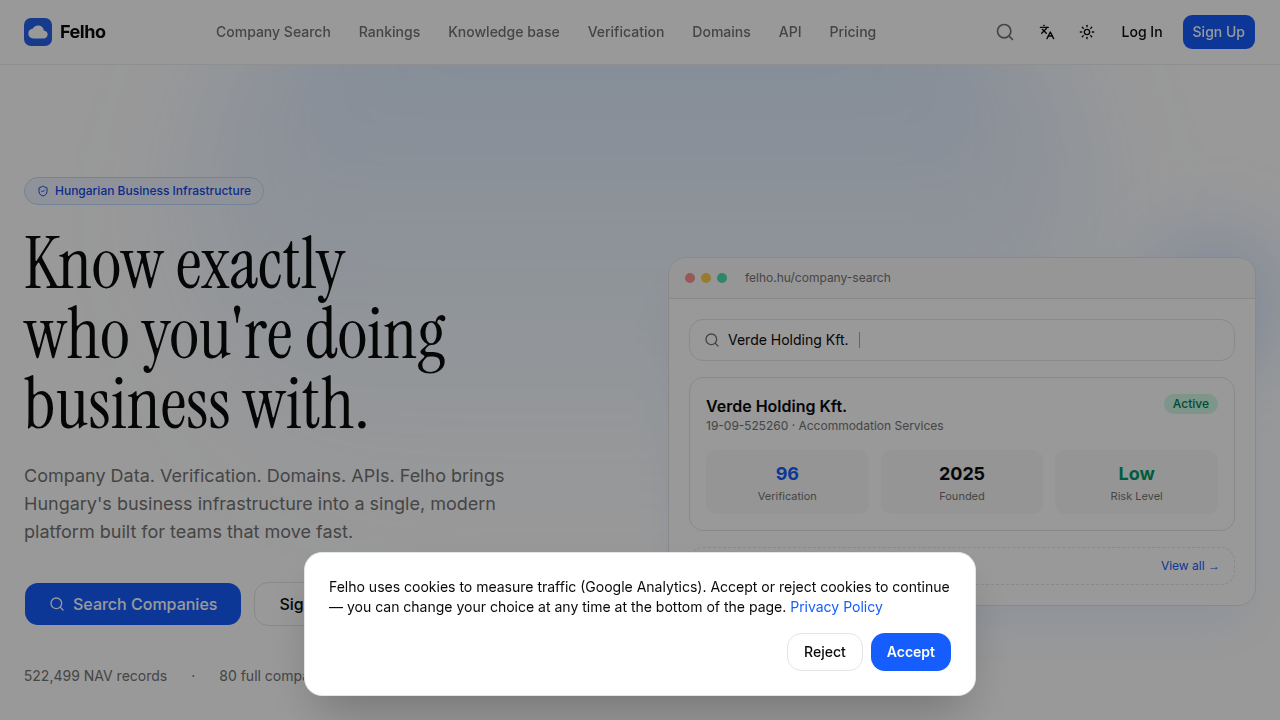Click the 19-09-525260 registration number text
1280x720 pixels.
[x=747, y=426]
